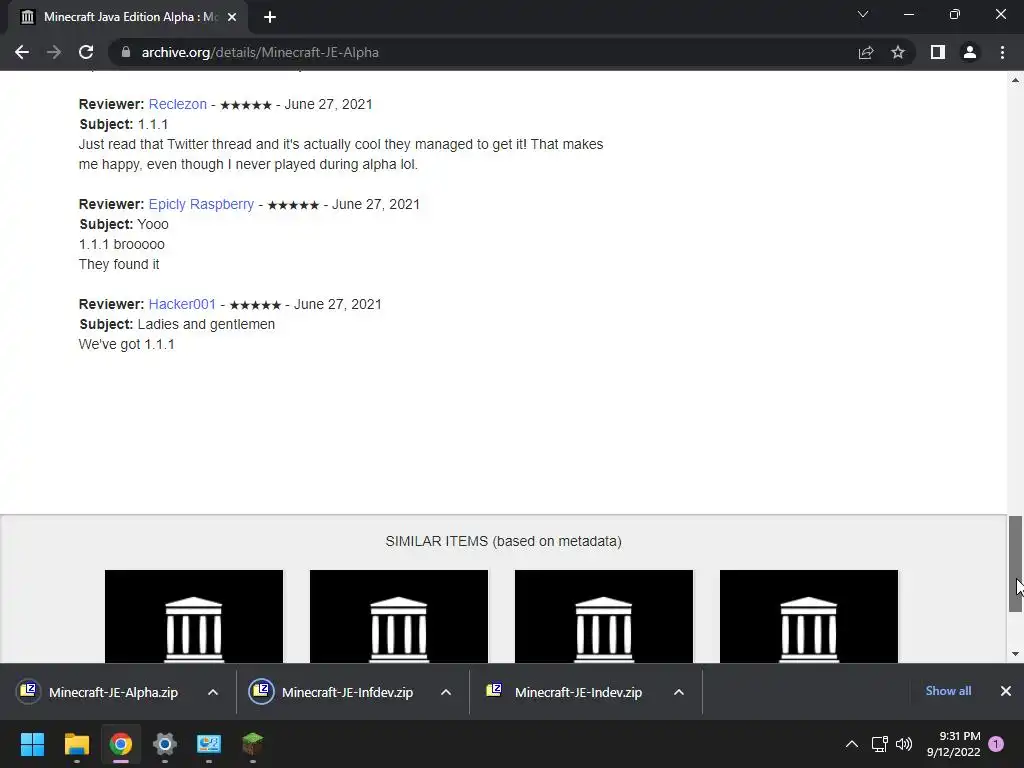Bookmark this page with the star icon
Screen dimensions: 1024x768
(898, 52)
